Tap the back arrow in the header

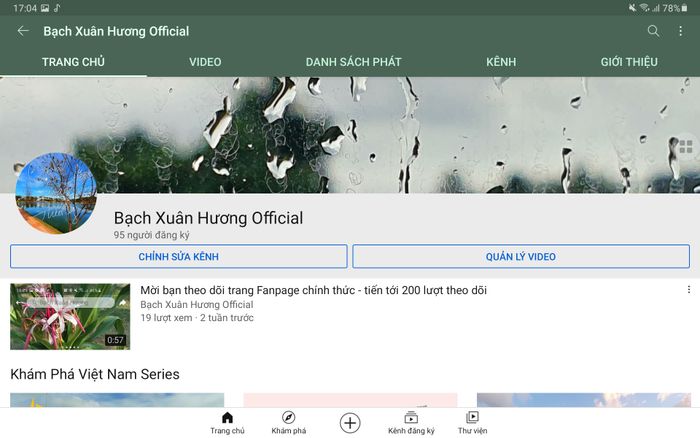(x=23, y=31)
